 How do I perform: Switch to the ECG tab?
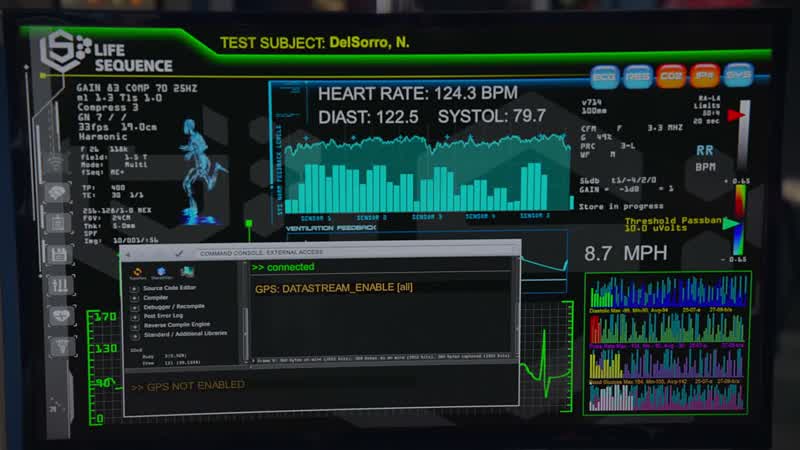(605, 77)
